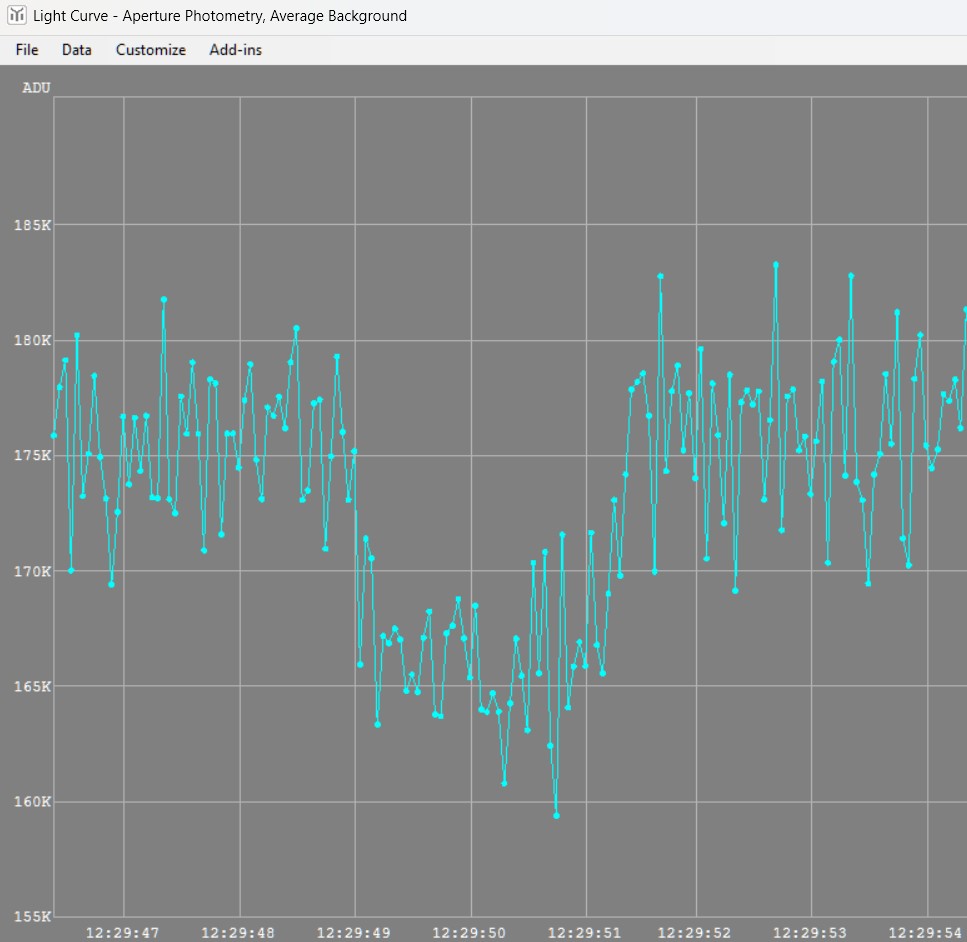Open the Data menu
The image size is (967, 942).
[76, 50]
